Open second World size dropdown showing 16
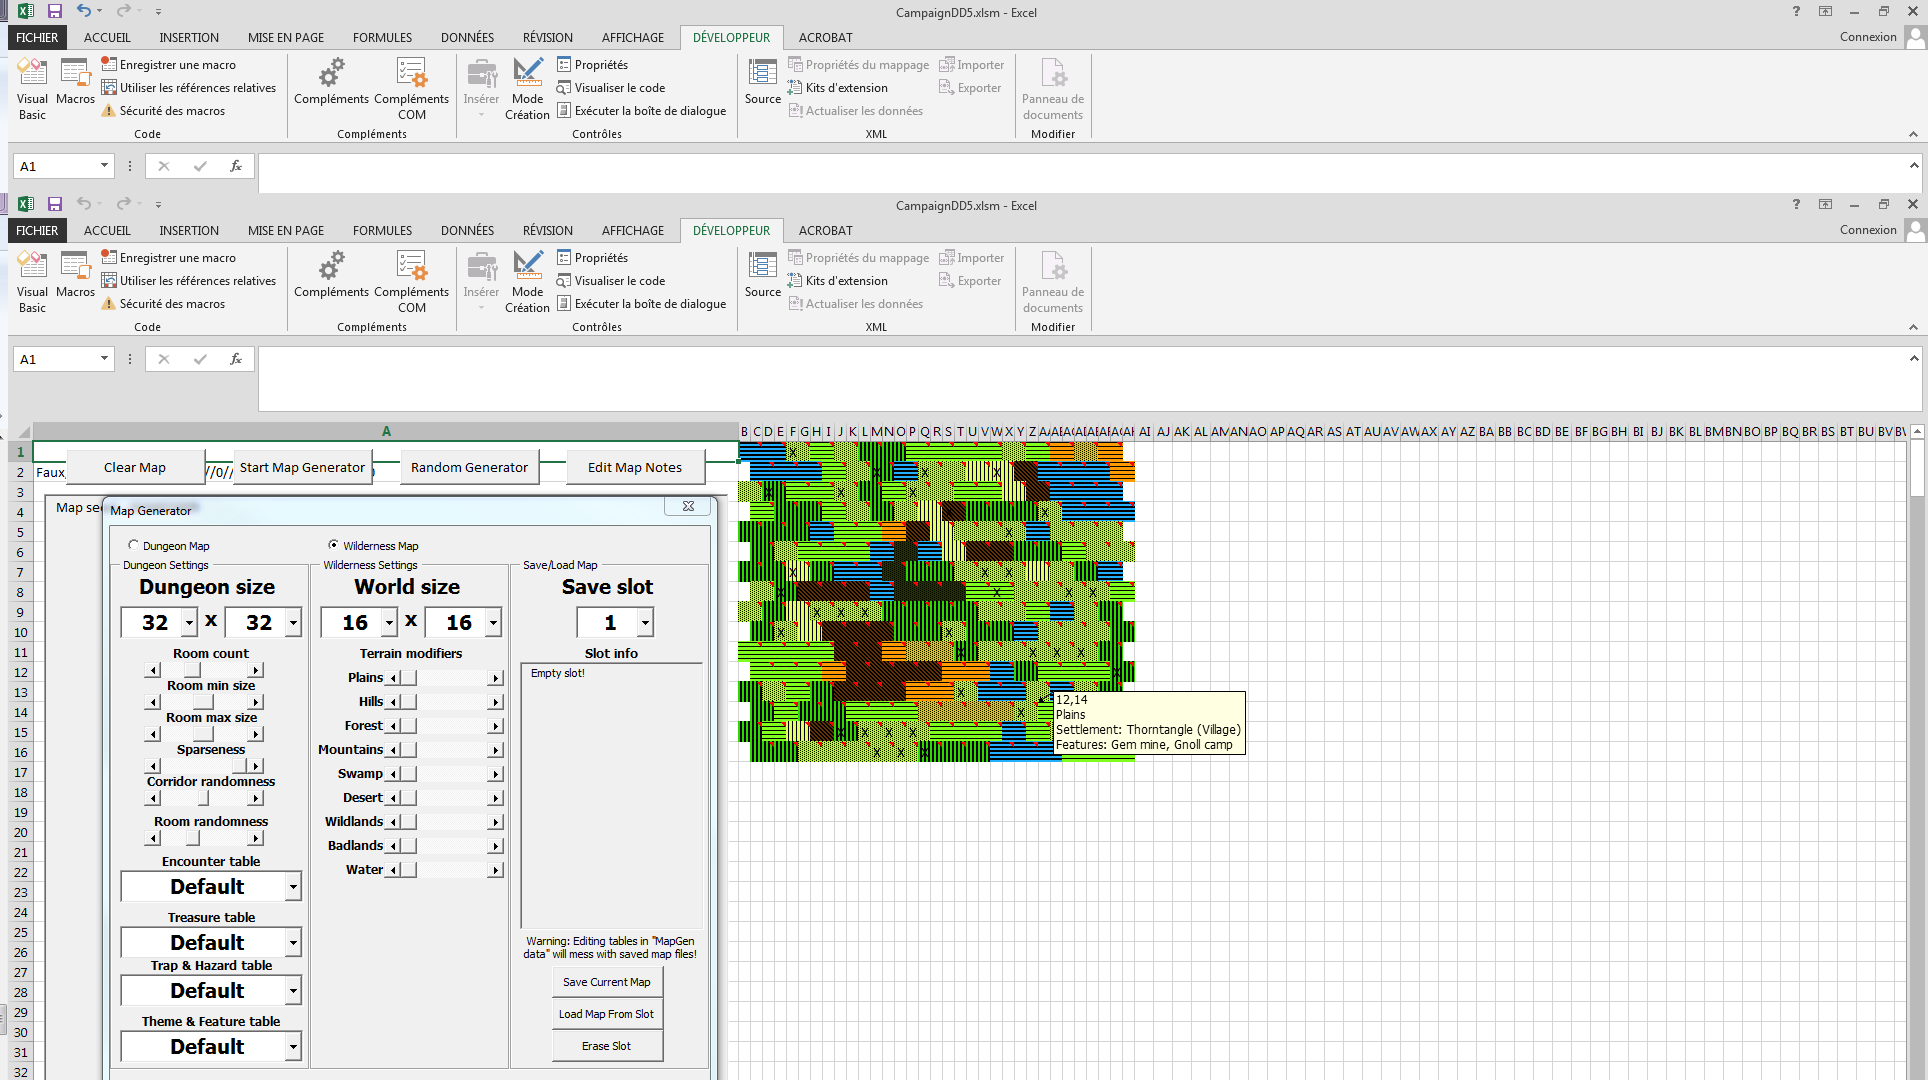Viewport: 1928px width, 1080px height. [x=493, y=623]
